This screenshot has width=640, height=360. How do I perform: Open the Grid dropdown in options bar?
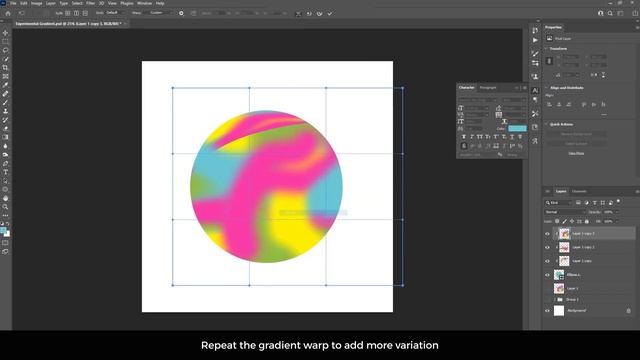coord(115,13)
